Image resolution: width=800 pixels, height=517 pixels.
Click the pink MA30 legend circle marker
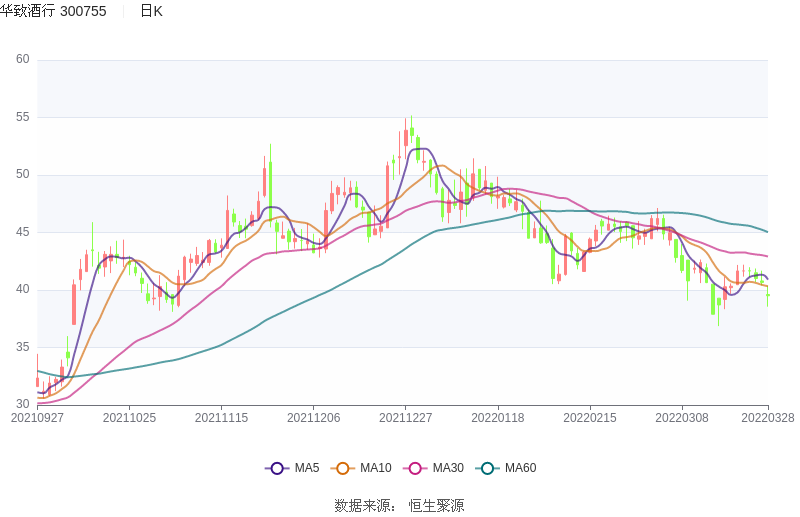[x=415, y=468]
